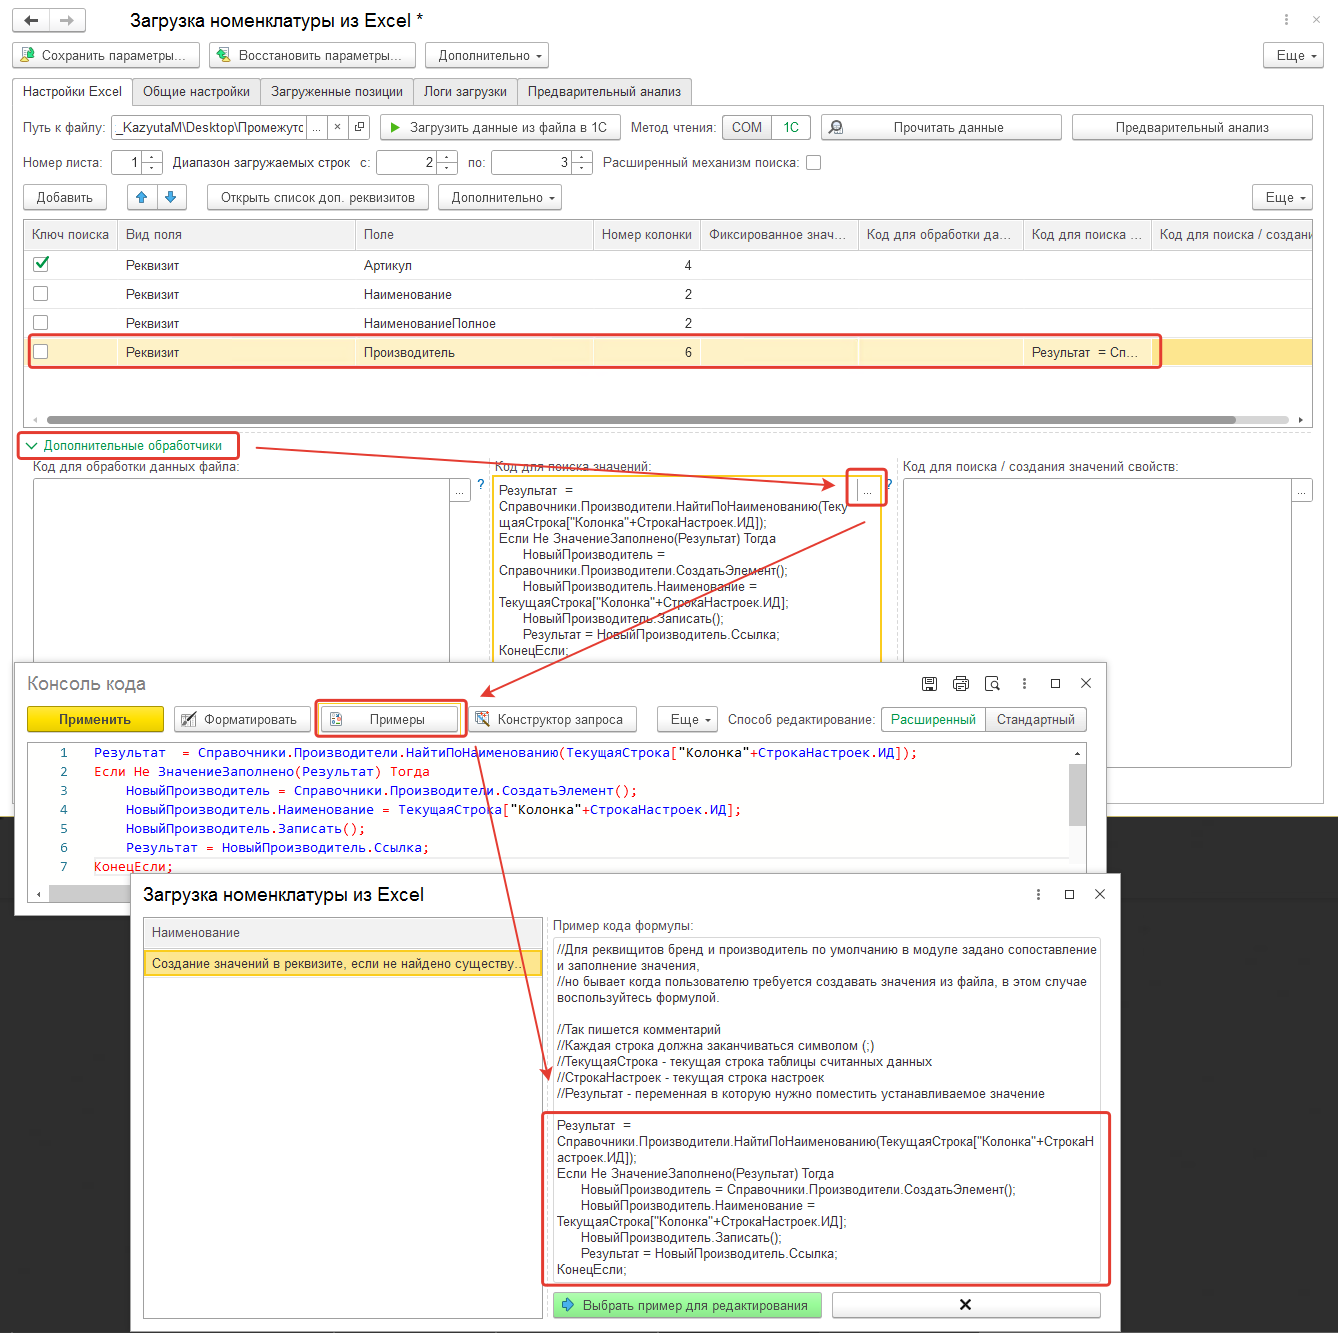
Task: Open the file from path field
Action: point(360,127)
